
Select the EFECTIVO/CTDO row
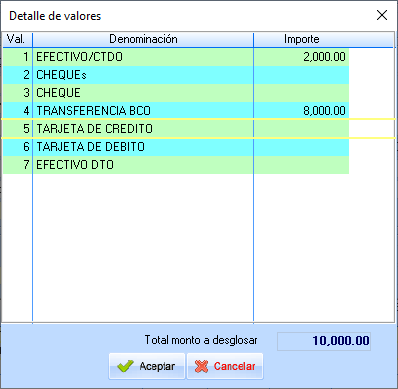pos(176,57)
